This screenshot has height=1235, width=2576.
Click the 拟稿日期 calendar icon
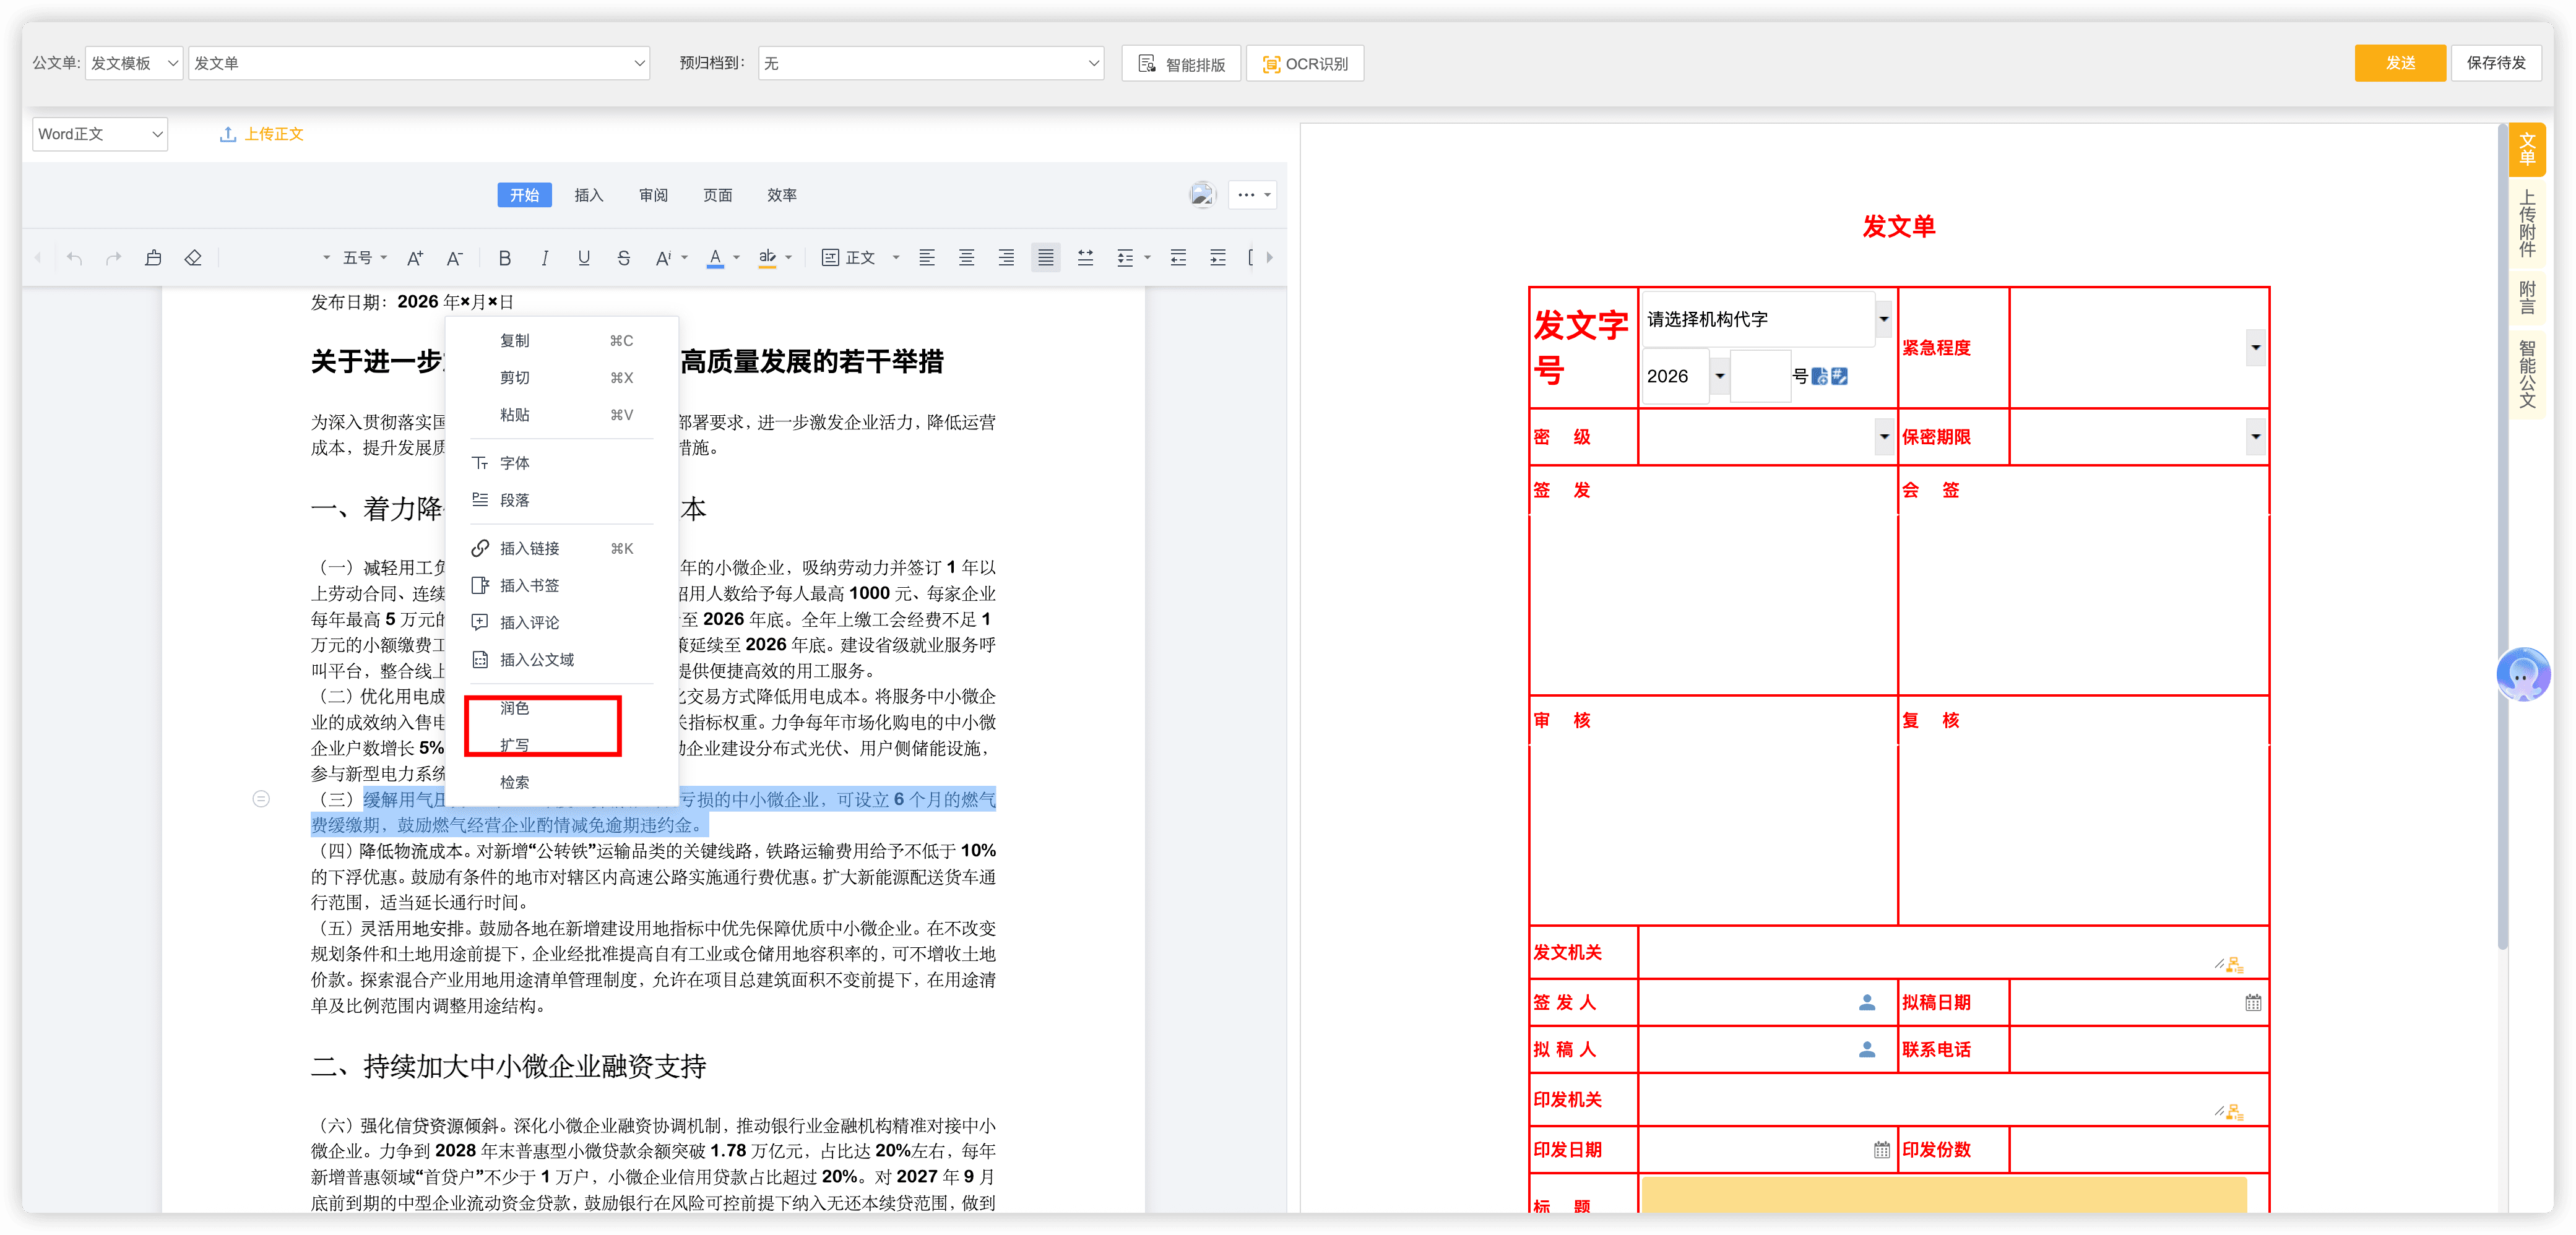tap(2252, 1002)
